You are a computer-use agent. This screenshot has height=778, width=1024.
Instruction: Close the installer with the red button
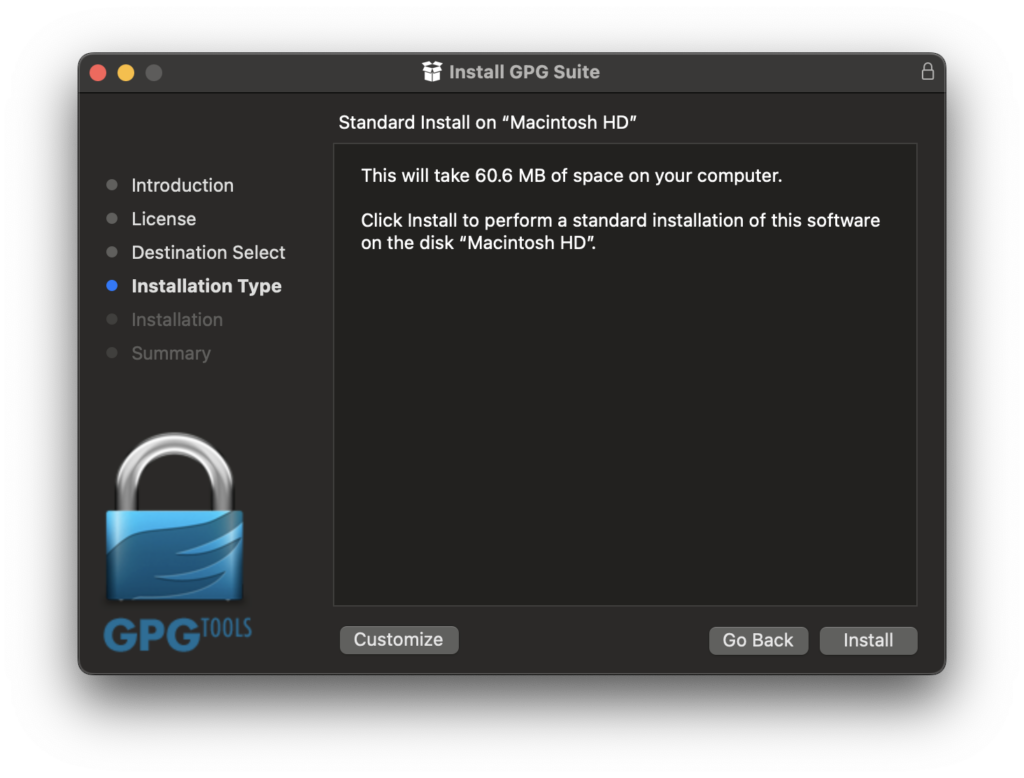click(x=98, y=73)
